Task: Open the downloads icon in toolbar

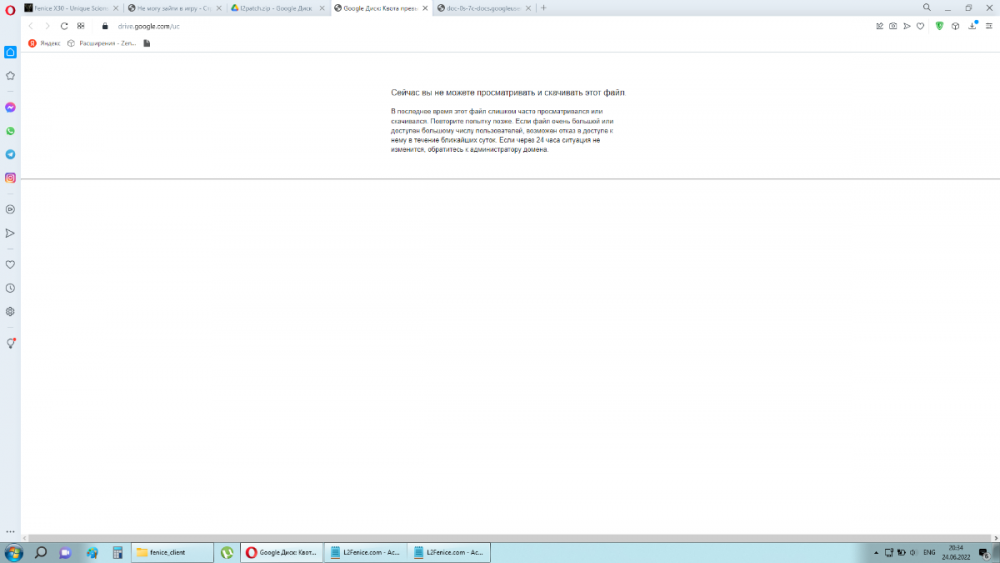Action: (972, 26)
